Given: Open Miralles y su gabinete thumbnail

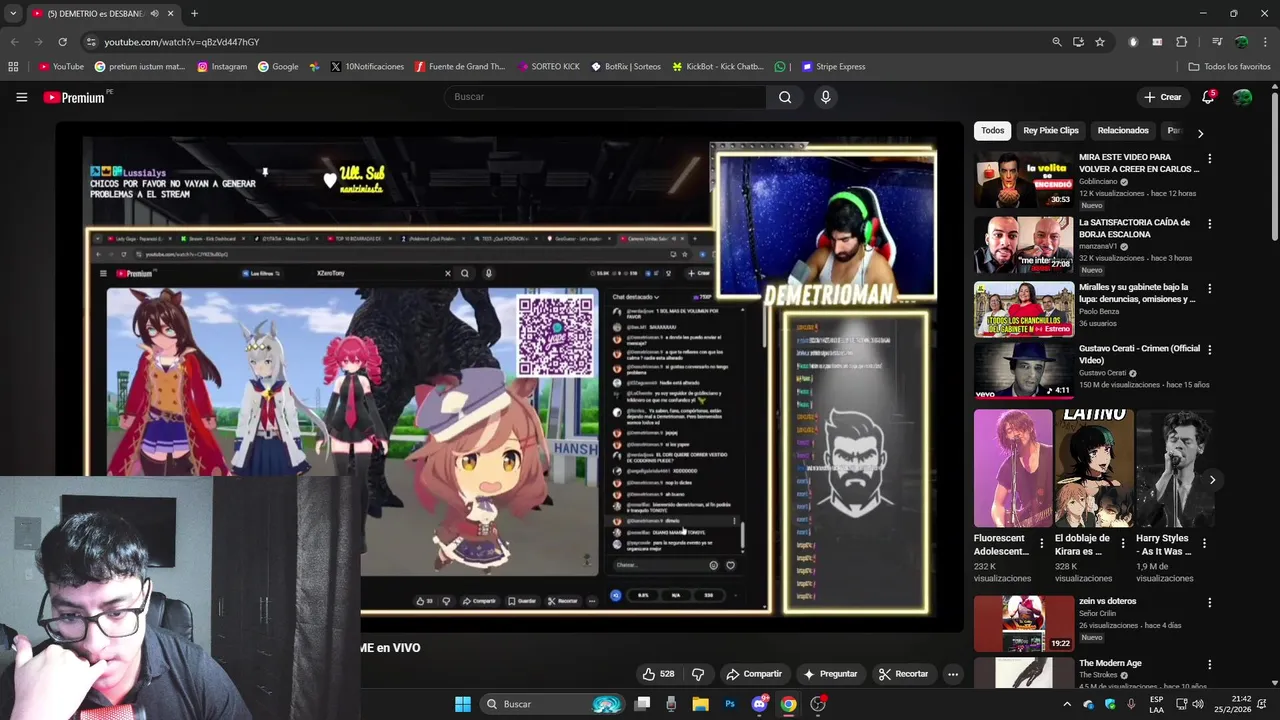Looking at the screenshot, I should click(1023, 310).
